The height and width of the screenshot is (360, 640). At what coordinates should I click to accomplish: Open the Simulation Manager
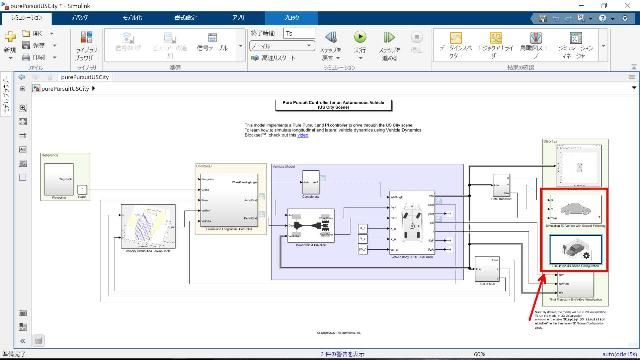pyautogui.click(x=576, y=44)
